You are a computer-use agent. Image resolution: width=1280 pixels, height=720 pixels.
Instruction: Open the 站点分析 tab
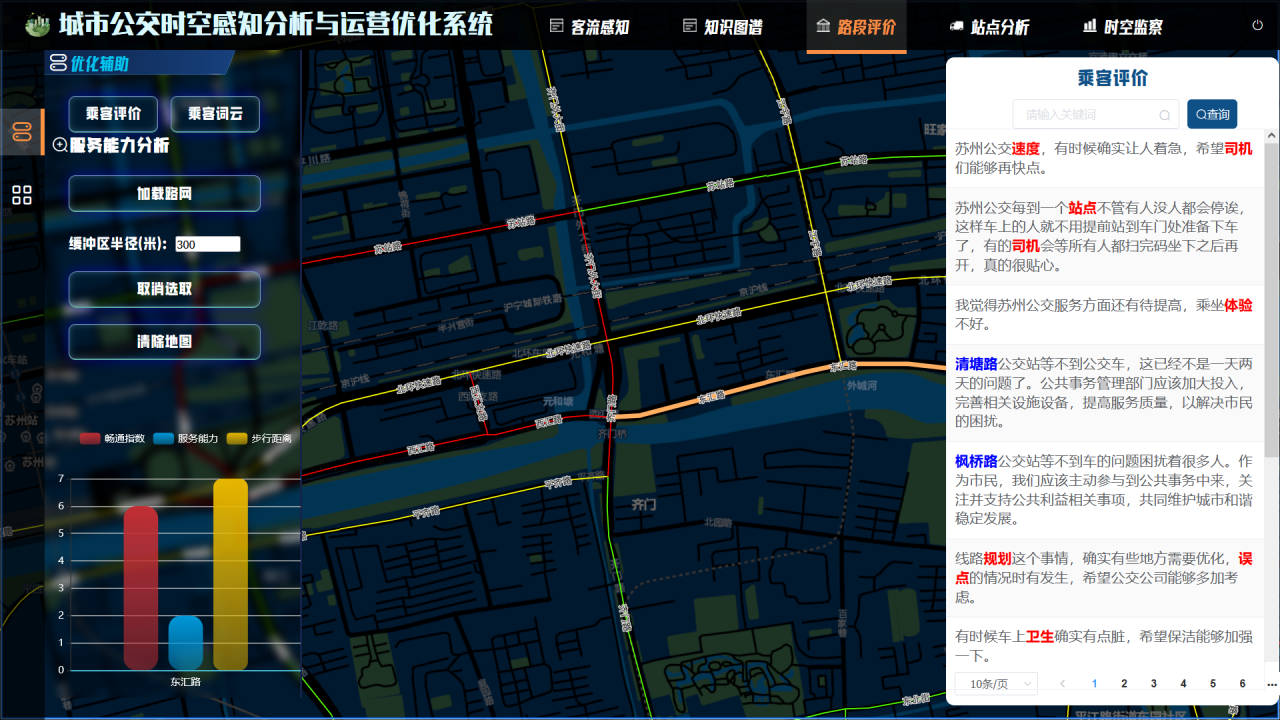click(x=989, y=27)
